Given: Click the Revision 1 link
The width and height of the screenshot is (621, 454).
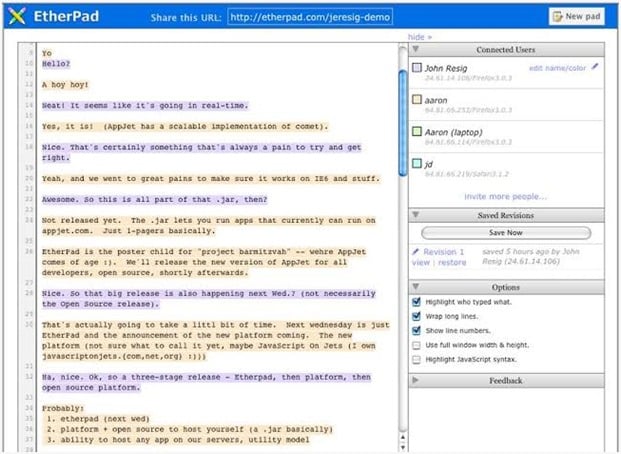Looking at the screenshot, I should [444, 252].
